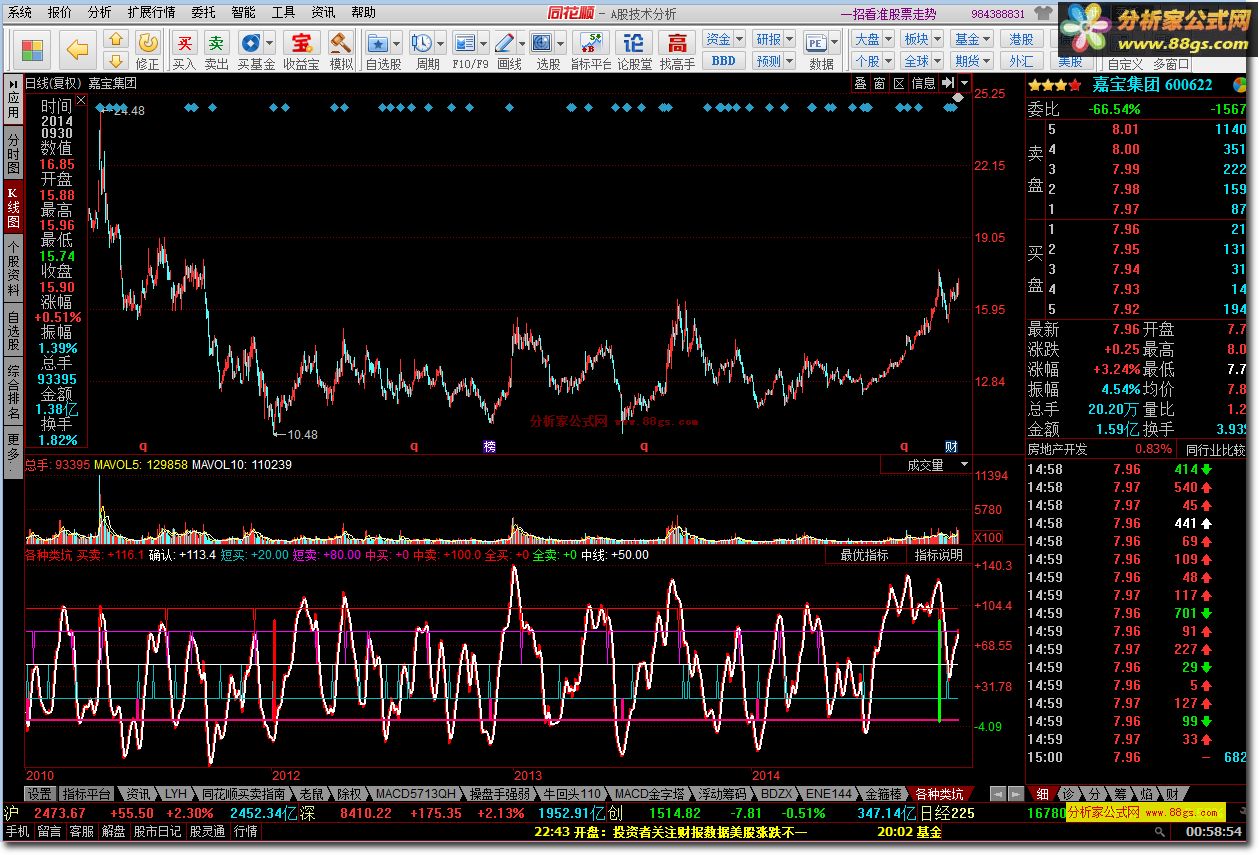Expand dropdown next to 买基金 icon
The height and width of the screenshot is (855, 1260).
(270, 43)
